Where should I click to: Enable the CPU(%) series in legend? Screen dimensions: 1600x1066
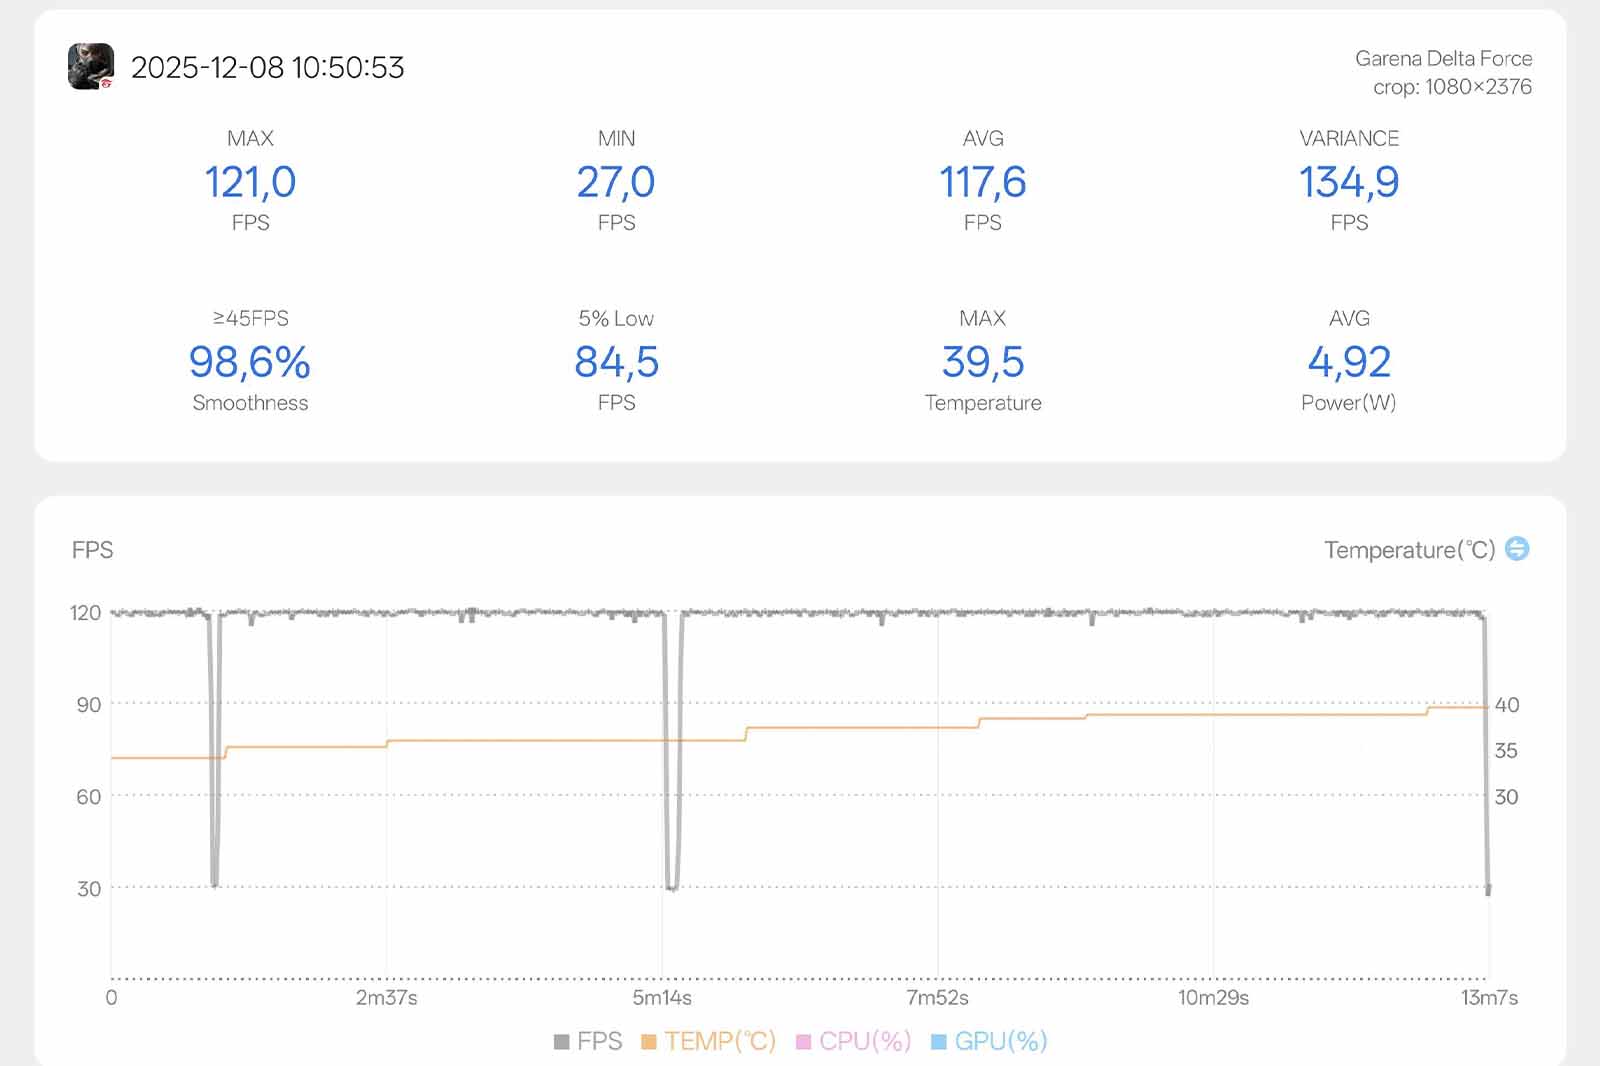pyautogui.click(x=864, y=1041)
